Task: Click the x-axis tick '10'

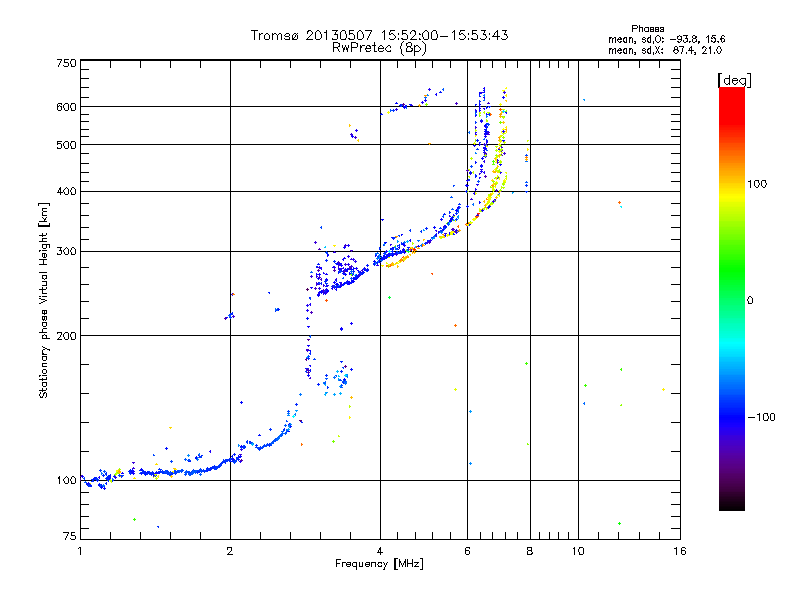Action: click(x=578, y=551)
